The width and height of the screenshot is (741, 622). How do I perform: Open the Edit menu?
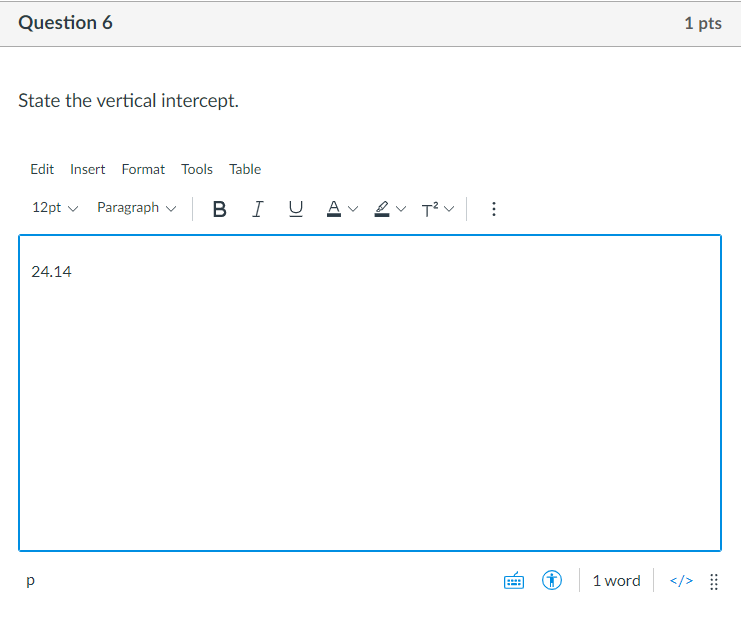click(42, 169)
